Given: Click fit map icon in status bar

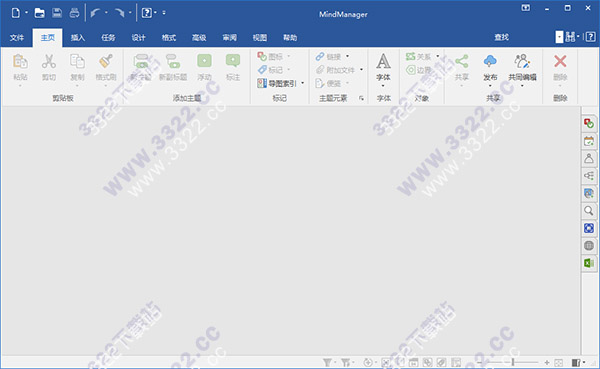Looking at the screenshot, I should [559, 362].
